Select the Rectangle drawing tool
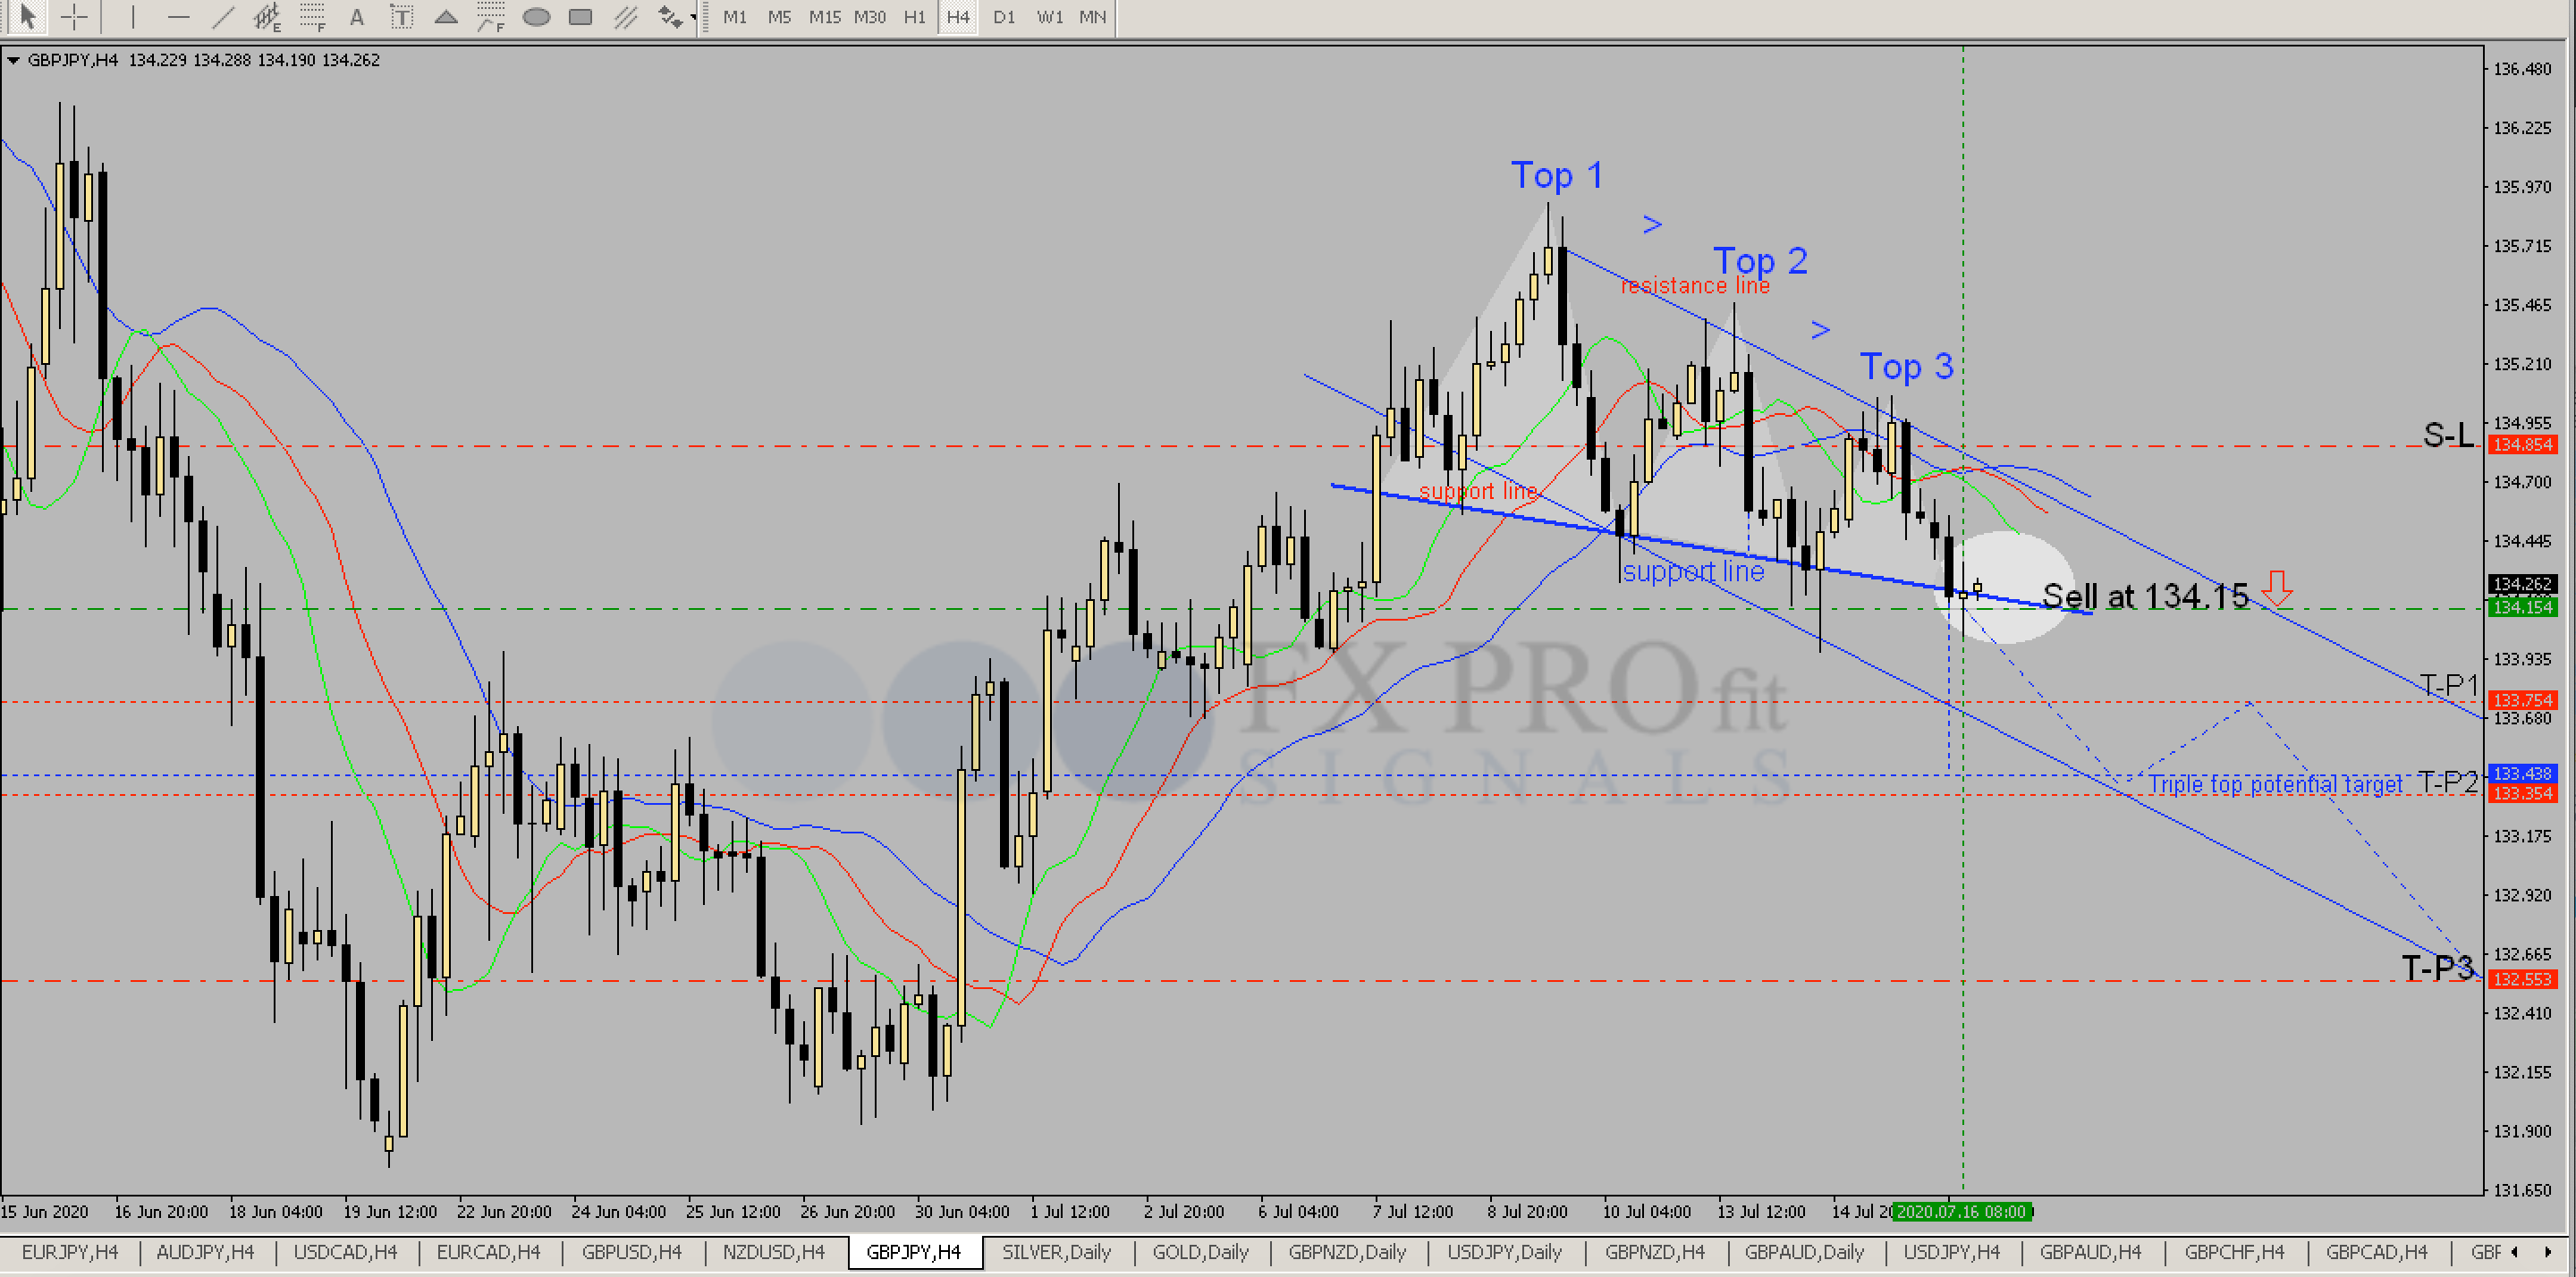2576x1277 pixels. 580,17
